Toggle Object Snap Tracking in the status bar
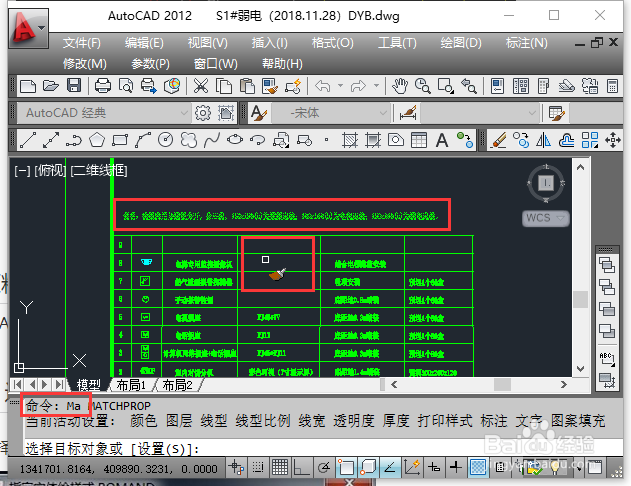The image size is (631, 486). pos(390,467)
